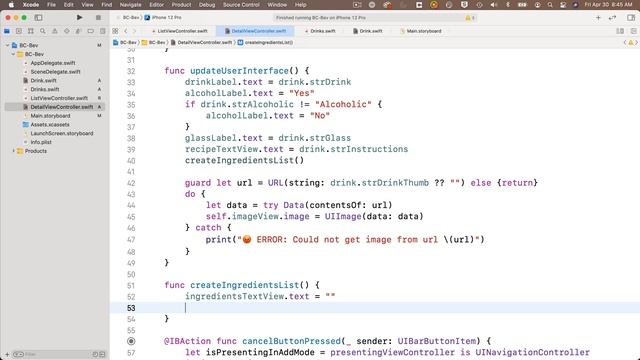Collapse the BC-Bev project root
This screenshot has height=360, width=640.
[7, 45]
